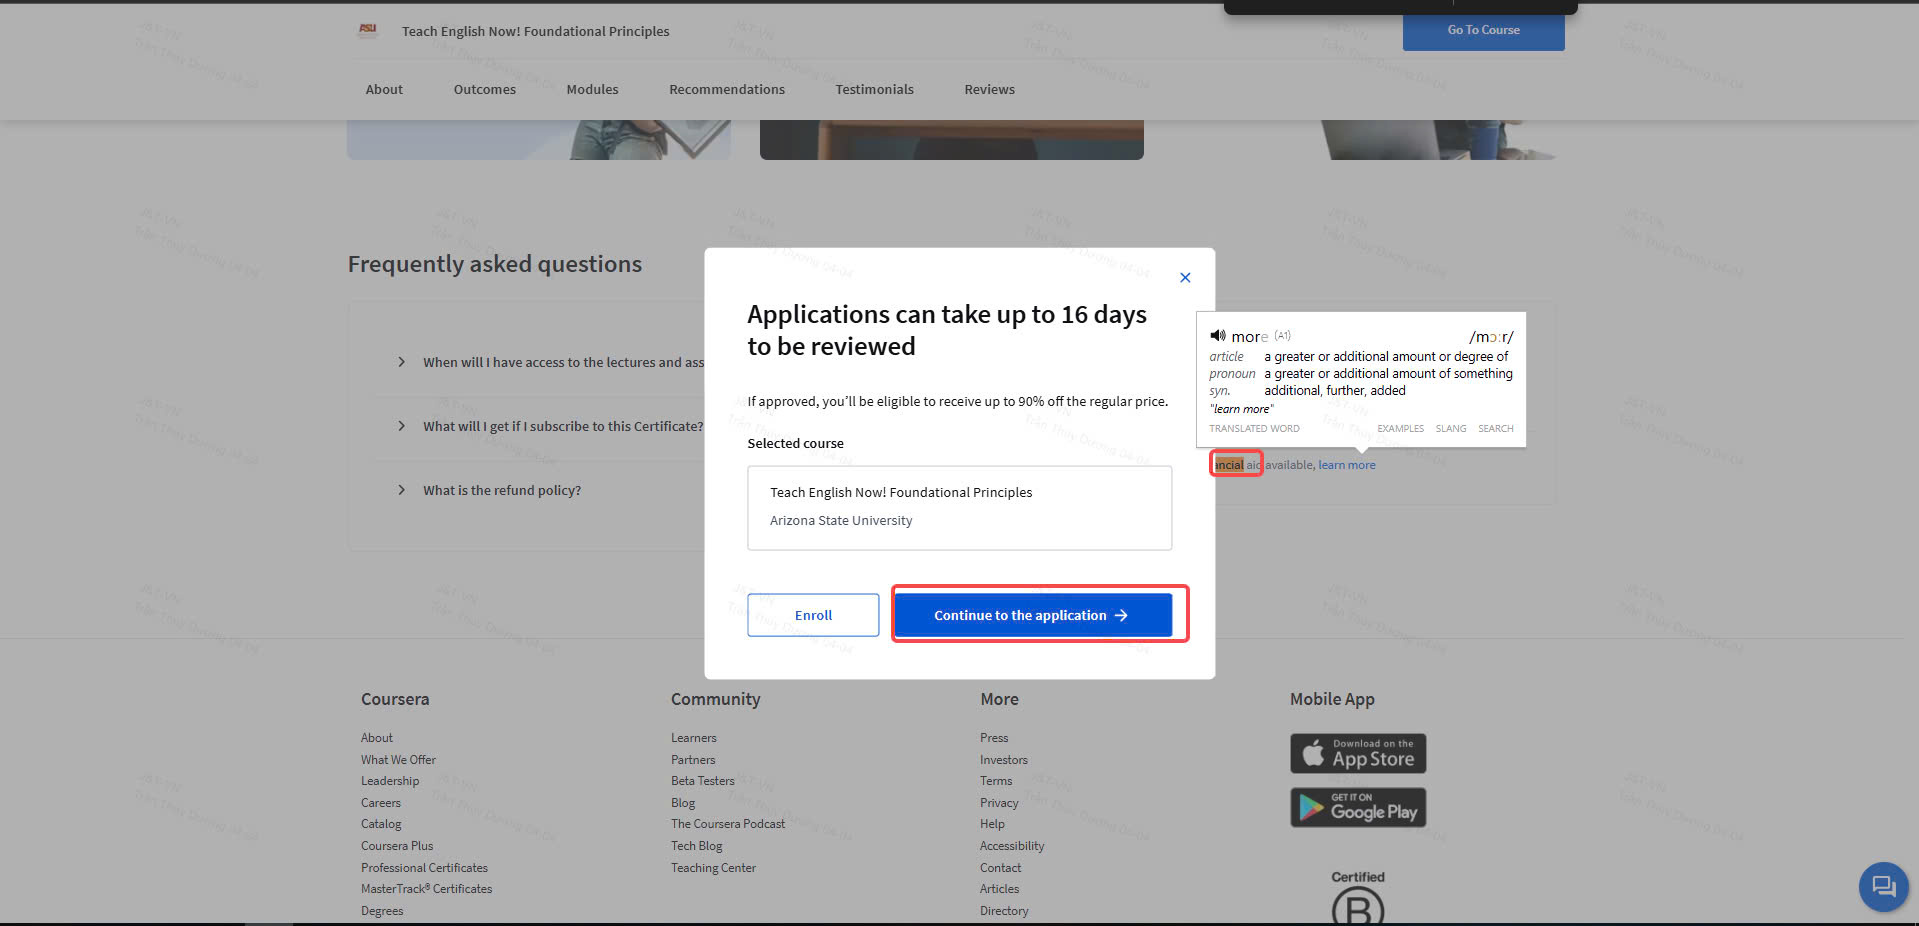Image resolution: width=1919 pixels, height=926 pixels.
Task: Open the chat support bubble icon
Action: 1883,886
